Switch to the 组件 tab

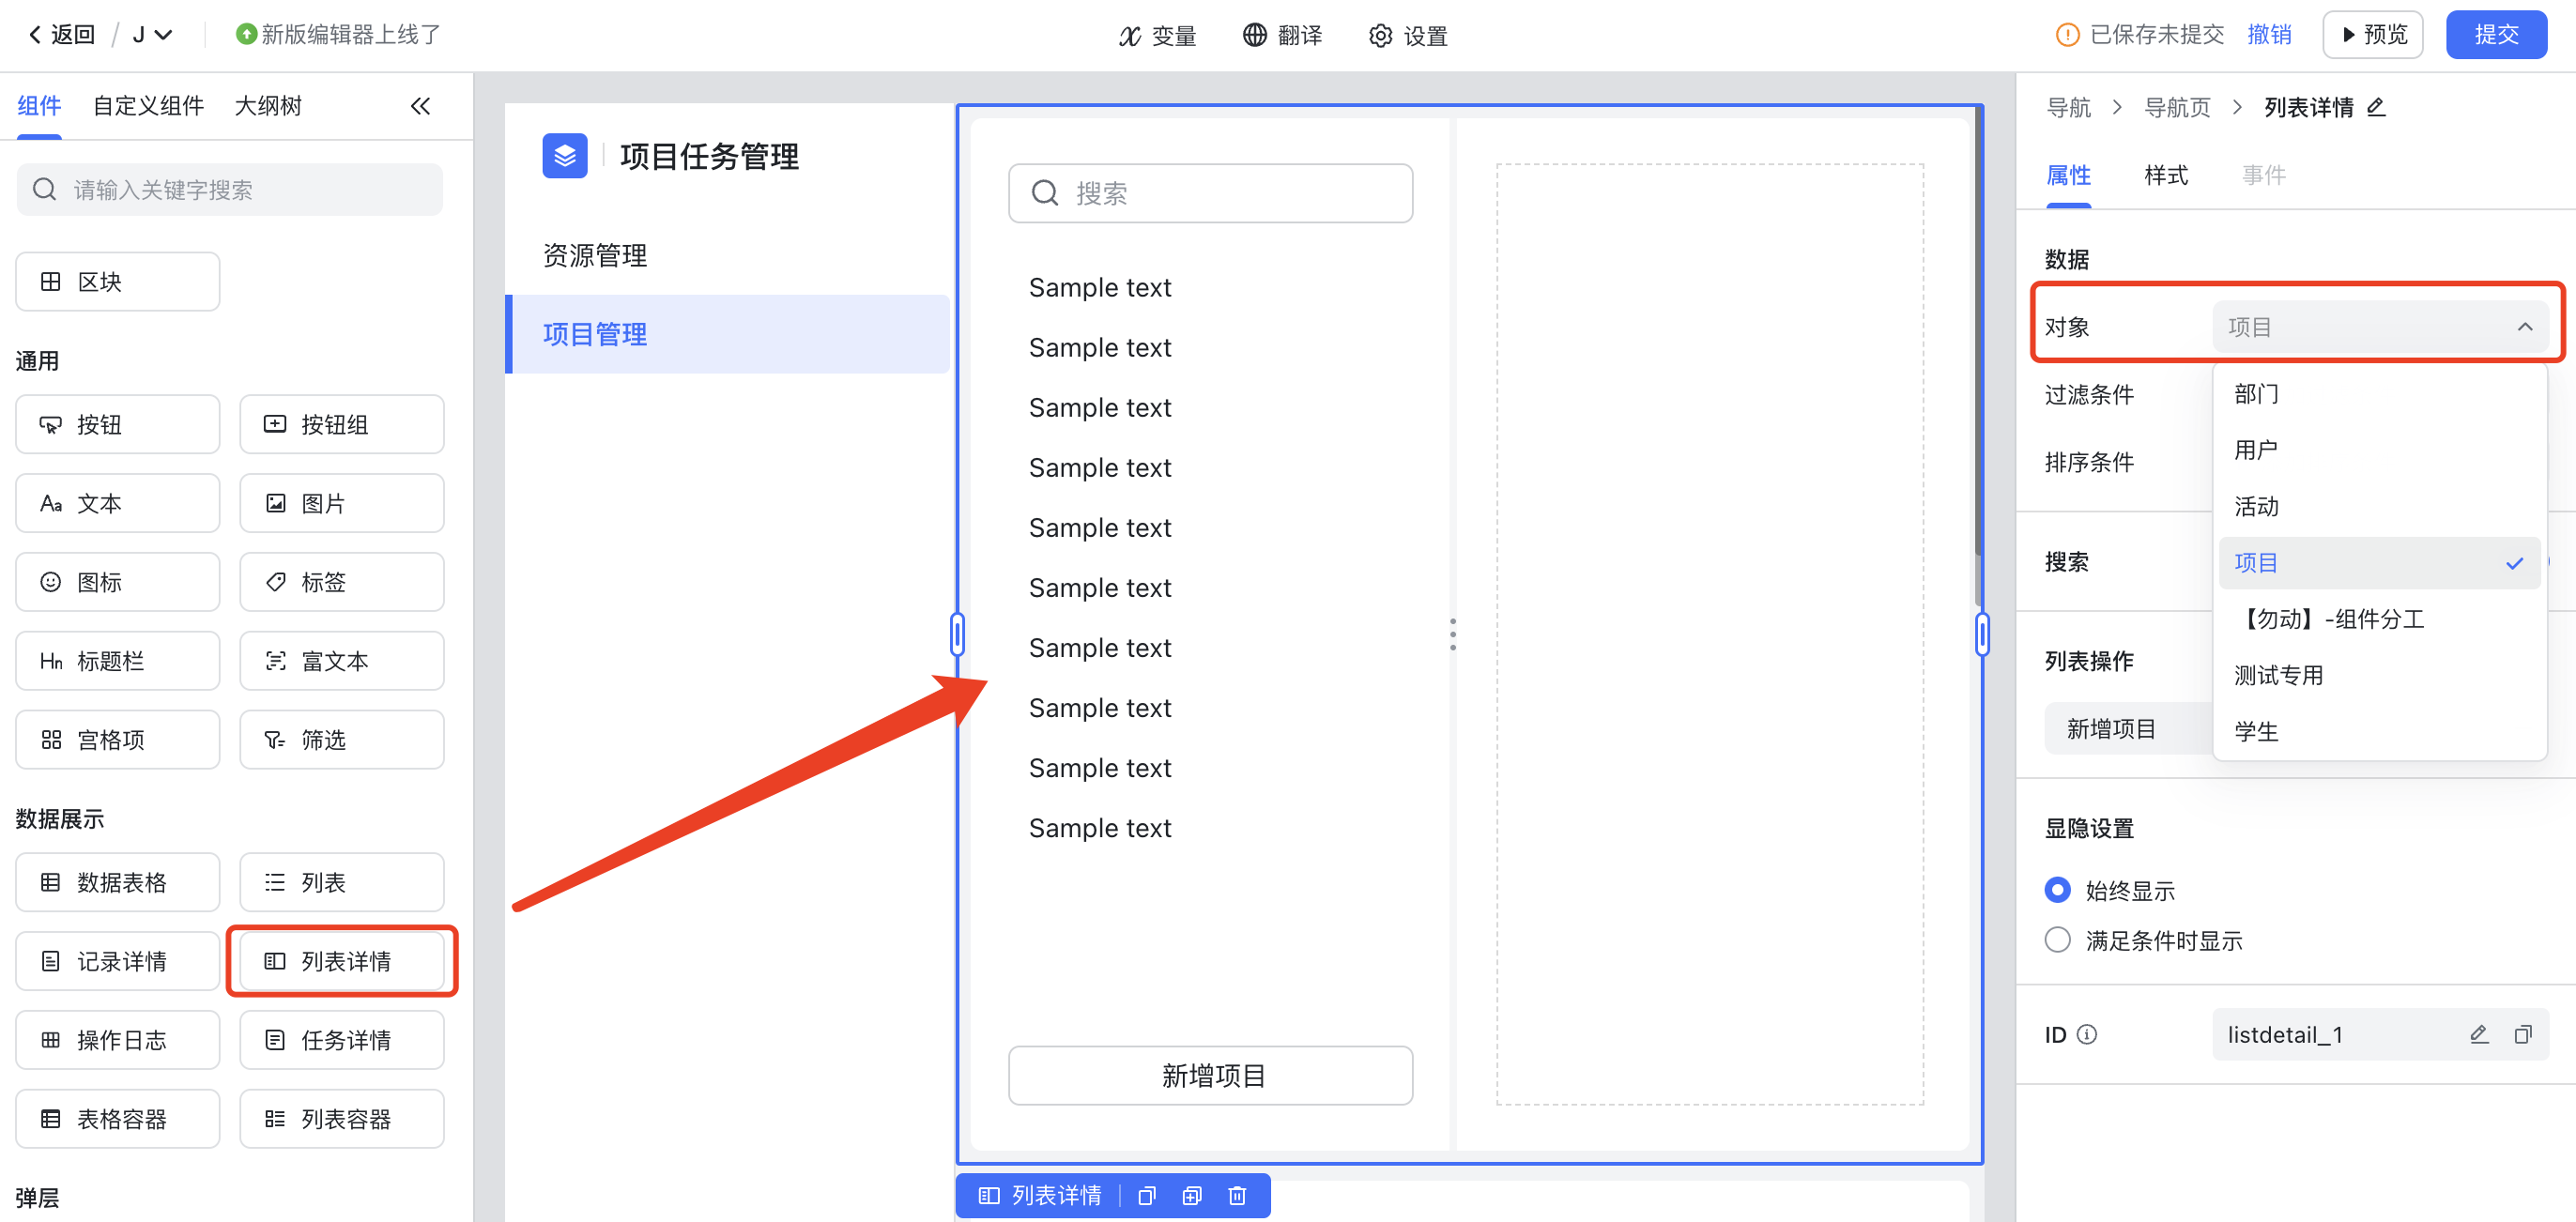click(x=39, y=106)
